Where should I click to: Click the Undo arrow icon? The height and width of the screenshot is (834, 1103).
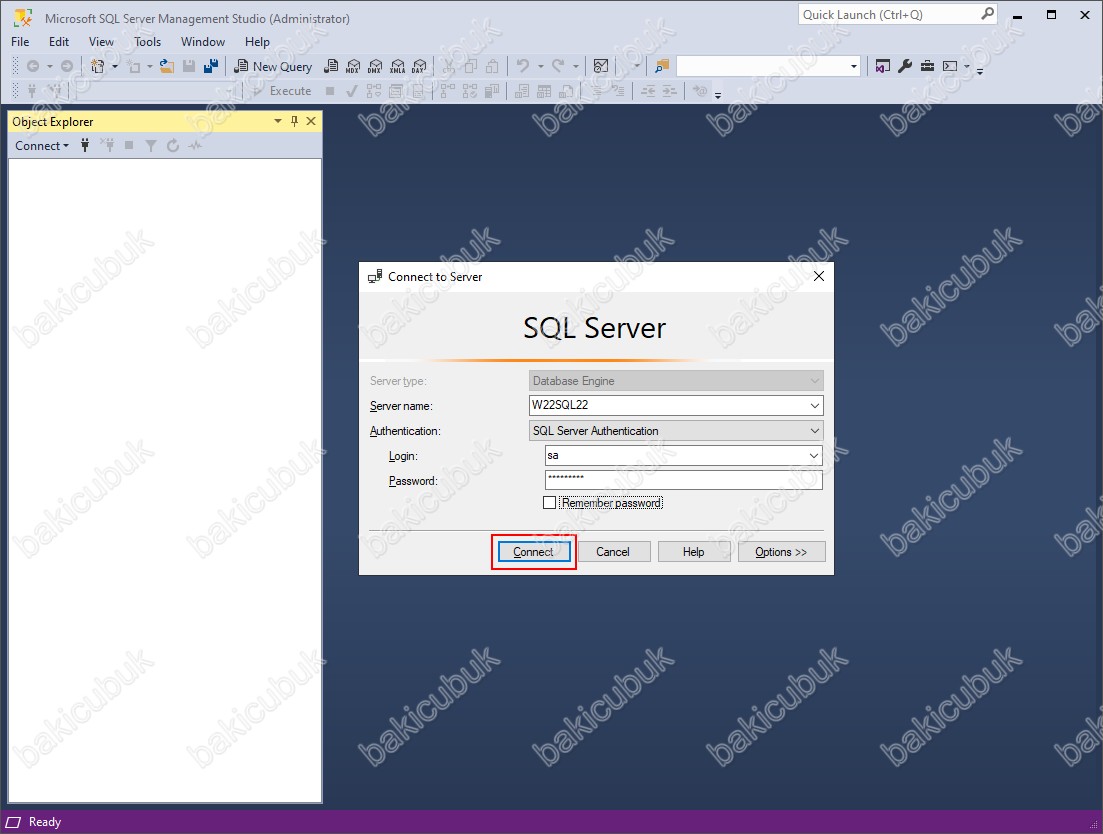coord(522,66)
